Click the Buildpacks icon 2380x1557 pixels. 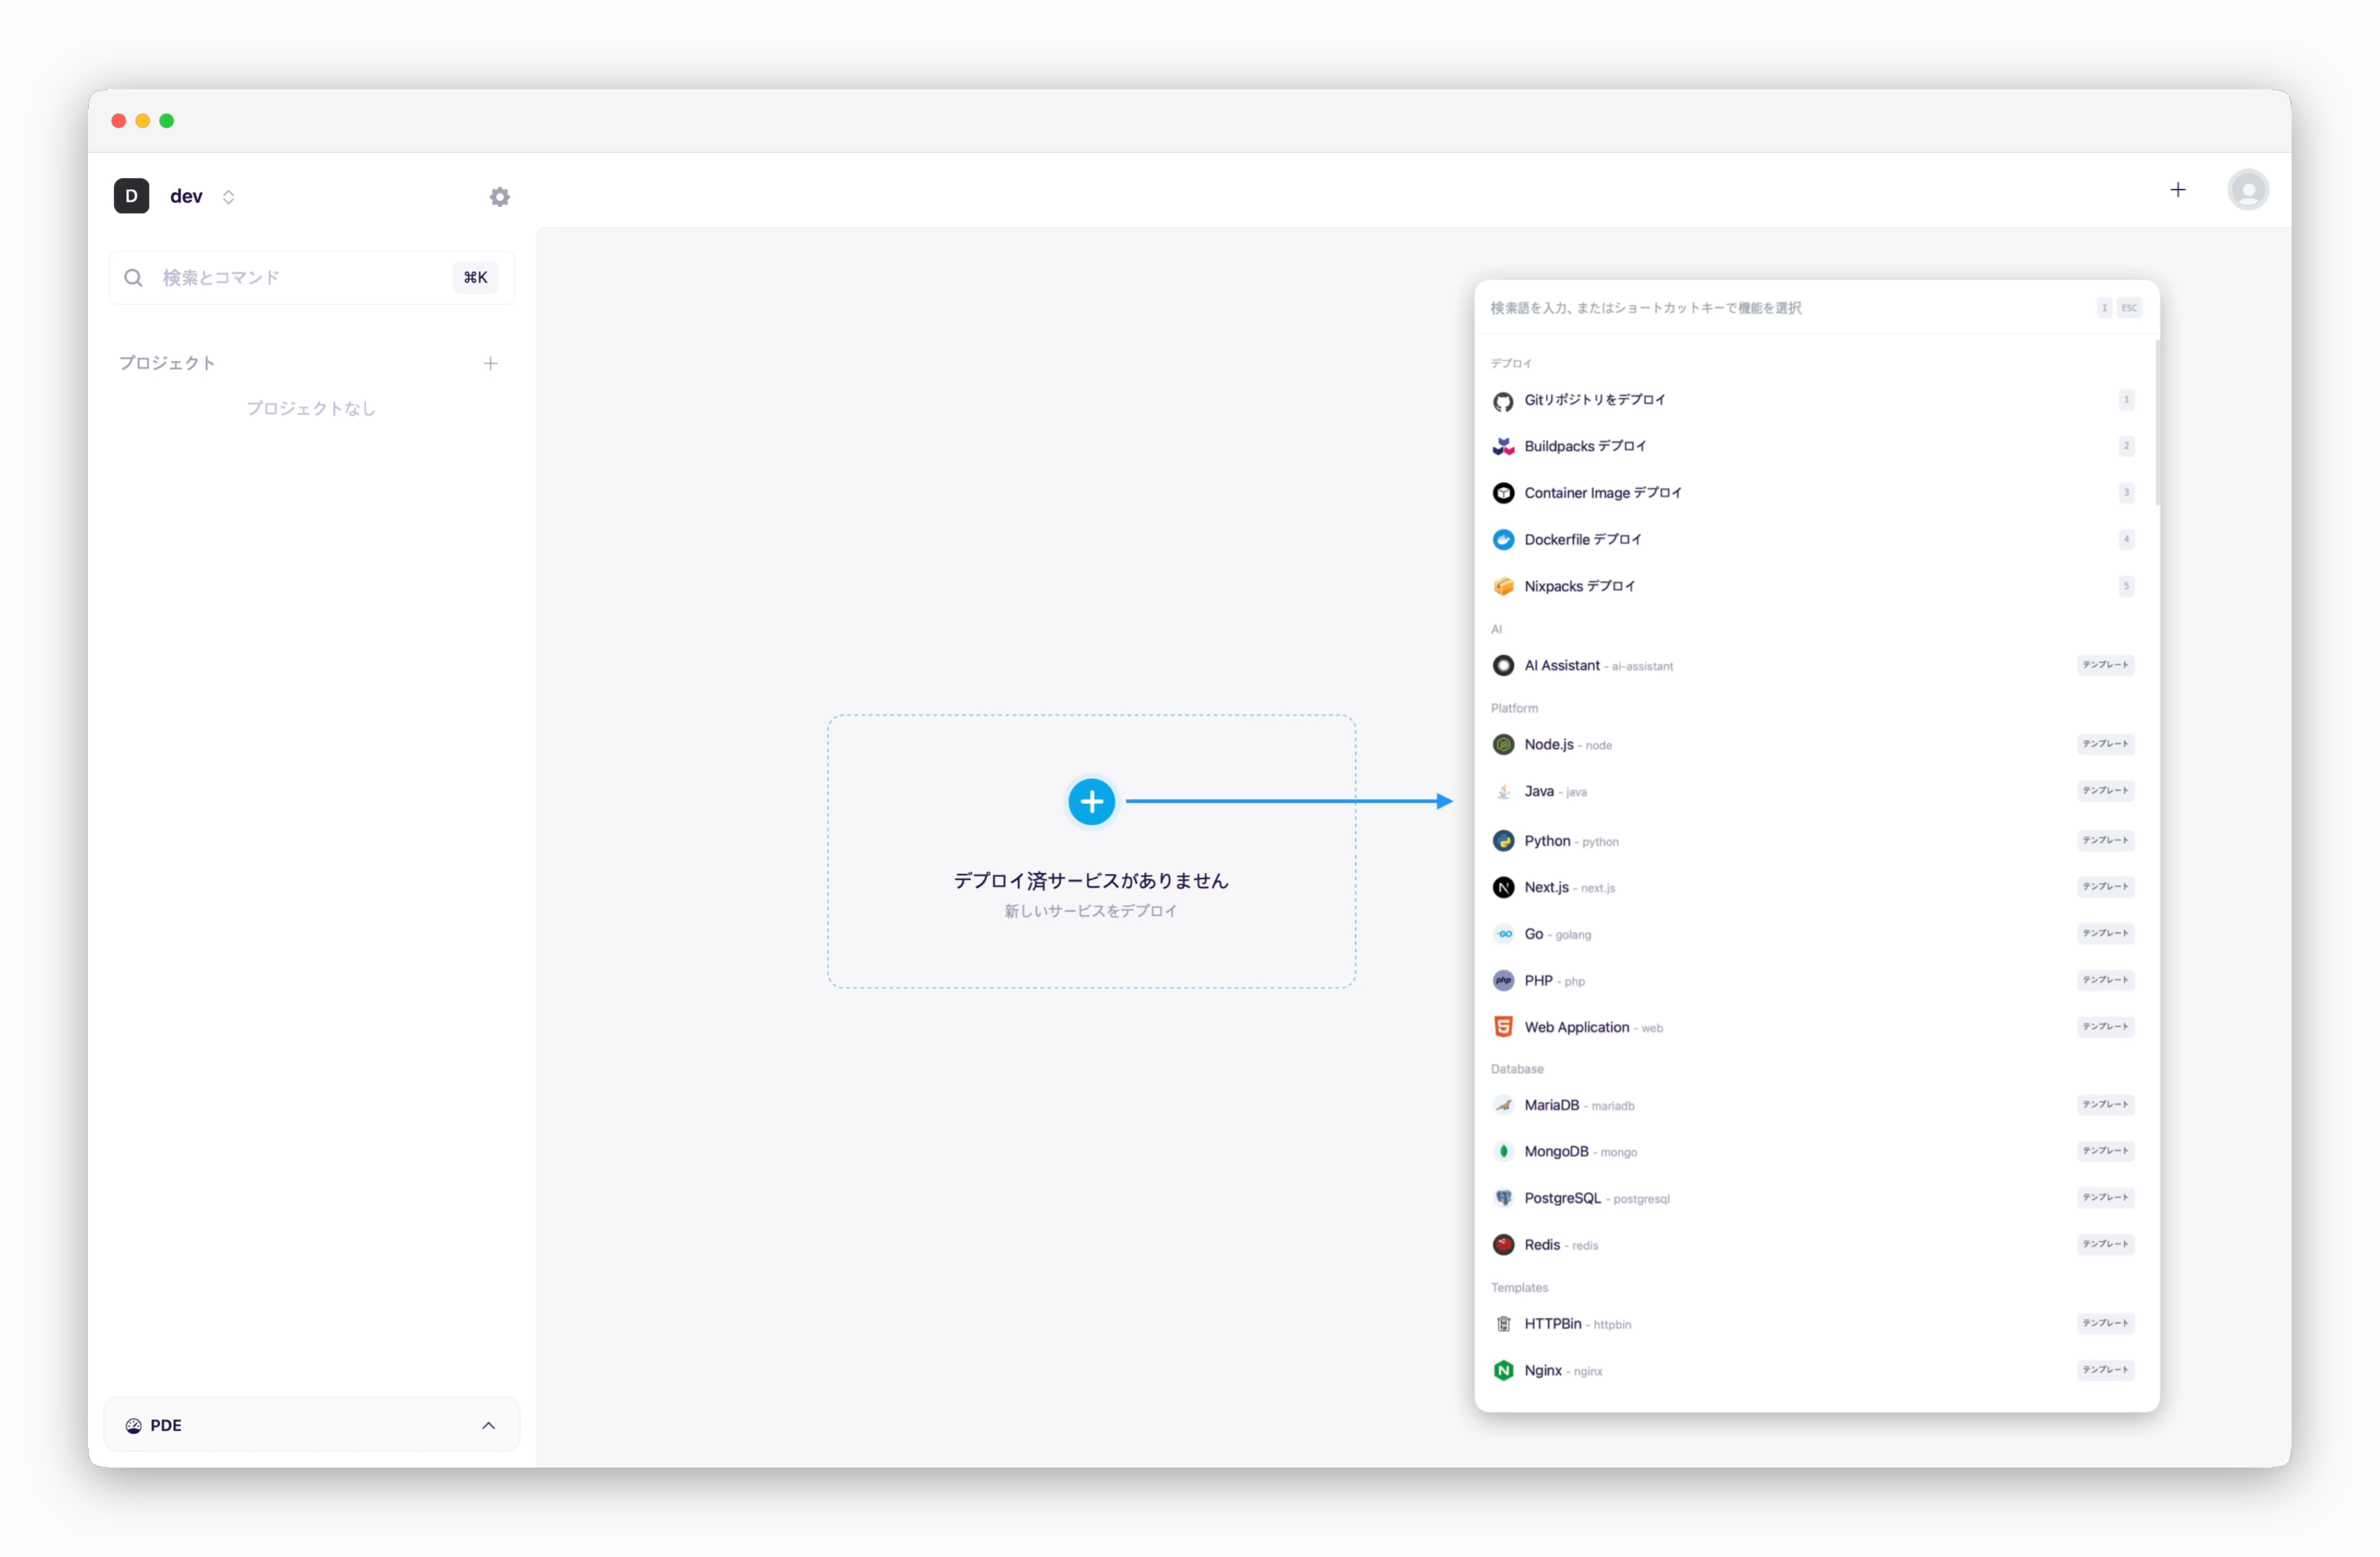pyautogui.click(x=1503, y=446)
